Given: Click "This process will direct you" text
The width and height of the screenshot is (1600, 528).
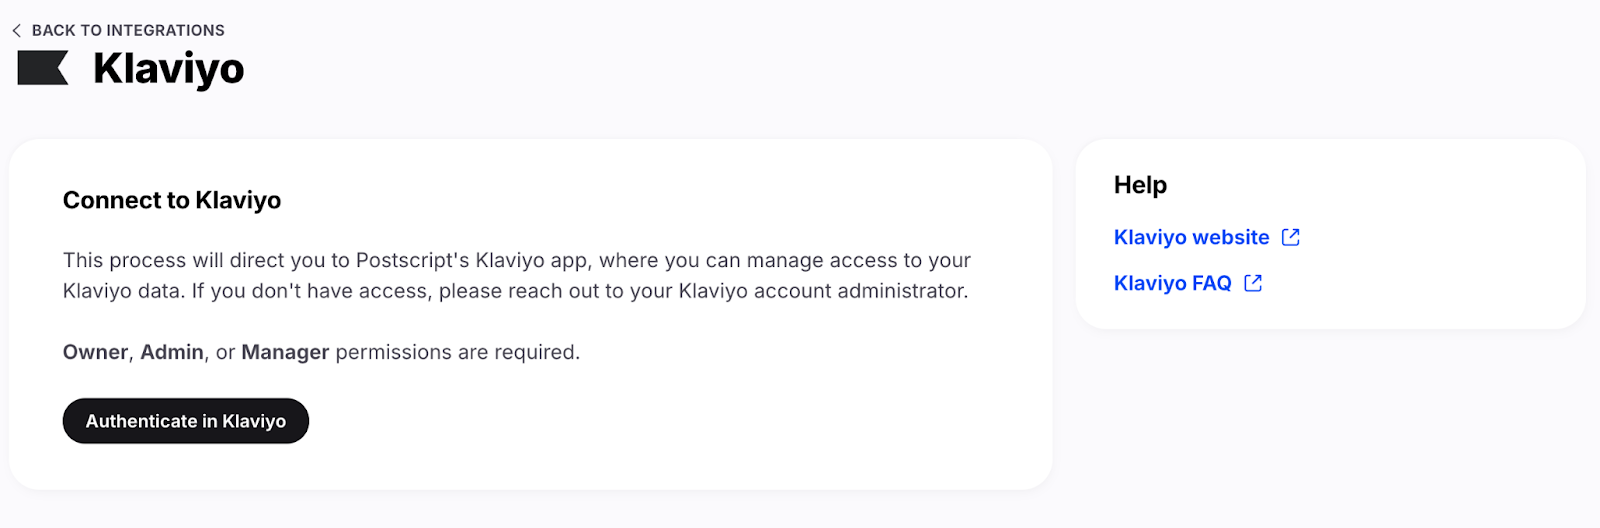Looking at the screenshot, I should tap(192, 261).
